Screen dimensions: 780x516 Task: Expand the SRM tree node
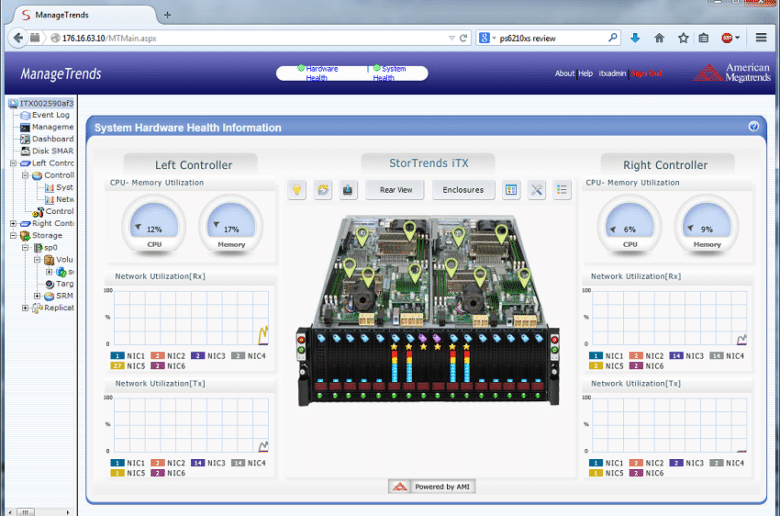(37, 296)
